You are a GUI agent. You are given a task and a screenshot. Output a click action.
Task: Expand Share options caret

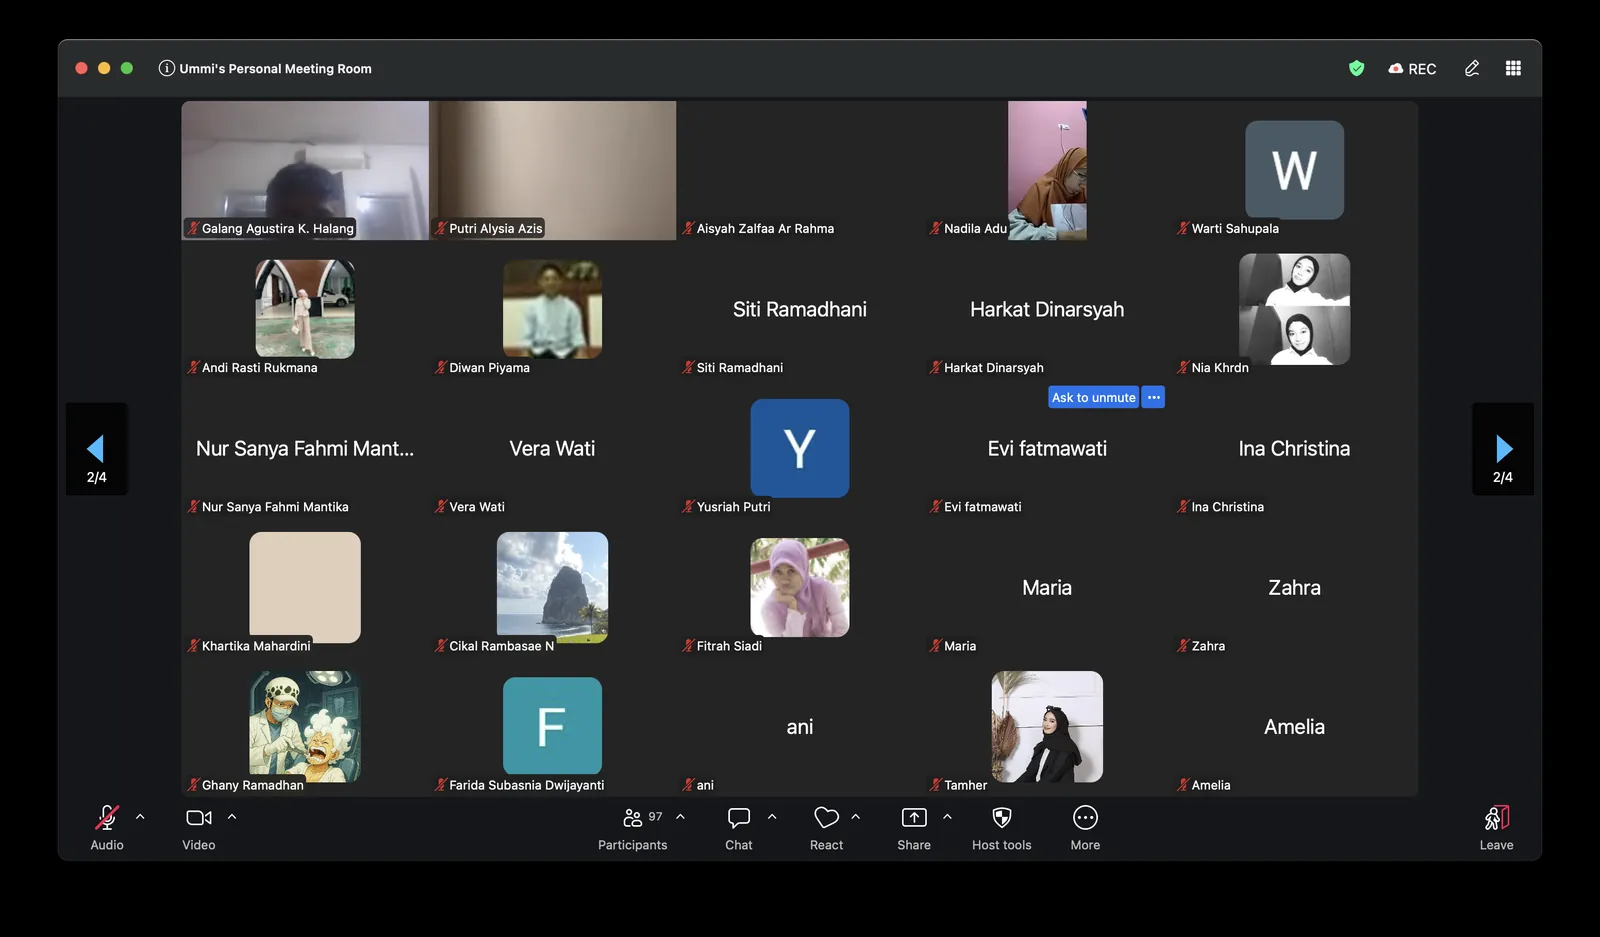point(947,817)
